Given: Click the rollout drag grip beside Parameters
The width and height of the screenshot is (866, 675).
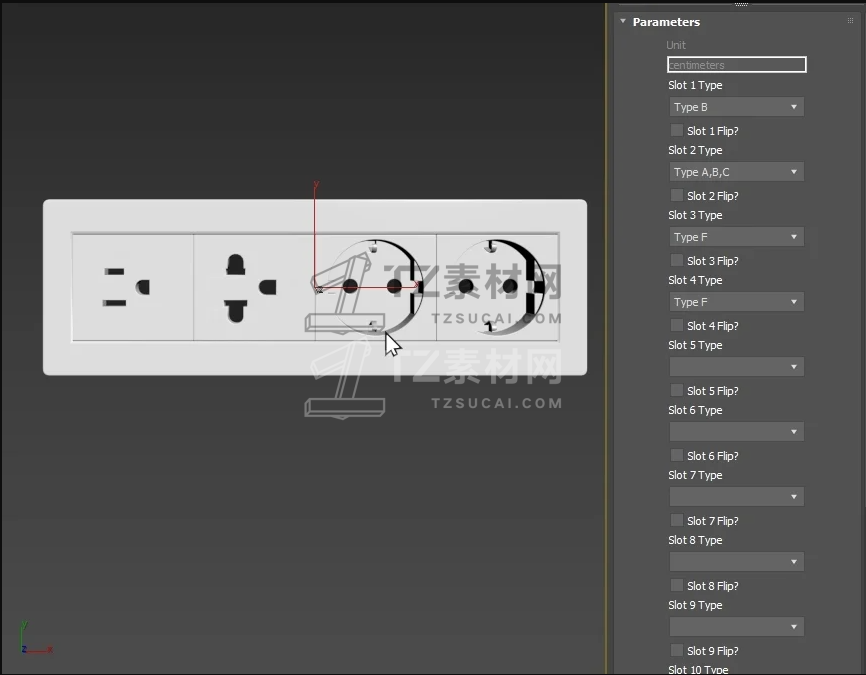Looking at the screenshot, I should point(850,21).
